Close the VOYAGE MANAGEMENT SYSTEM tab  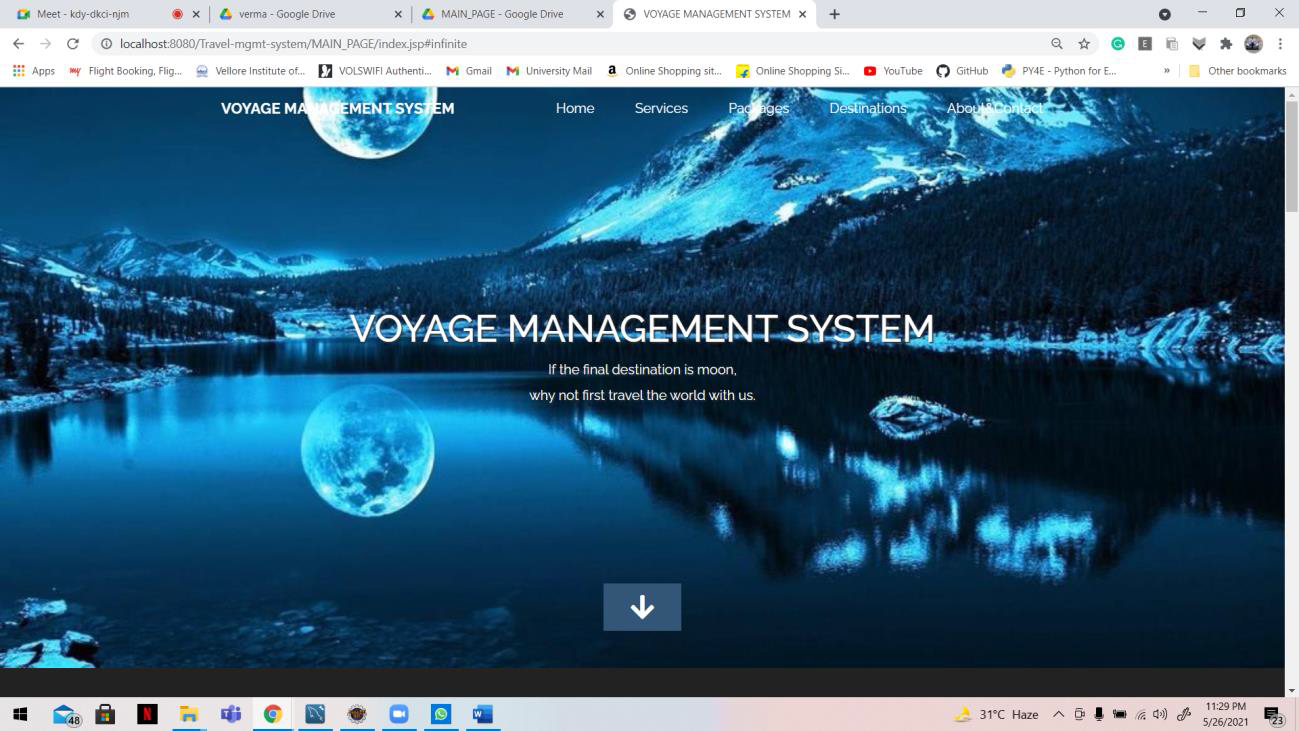pos(802,14)
